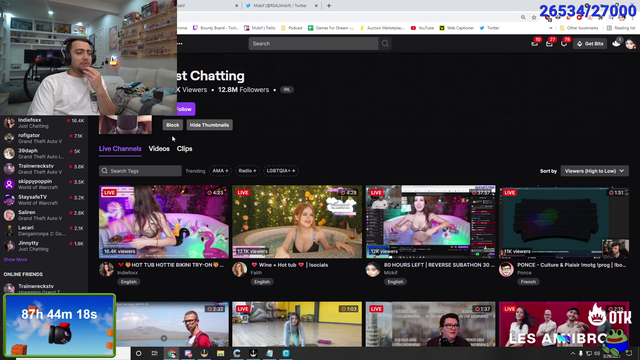Viewport: 640px width, 360px height.
Task: Click the Twitch search field
Action: [x=313, y=44]
